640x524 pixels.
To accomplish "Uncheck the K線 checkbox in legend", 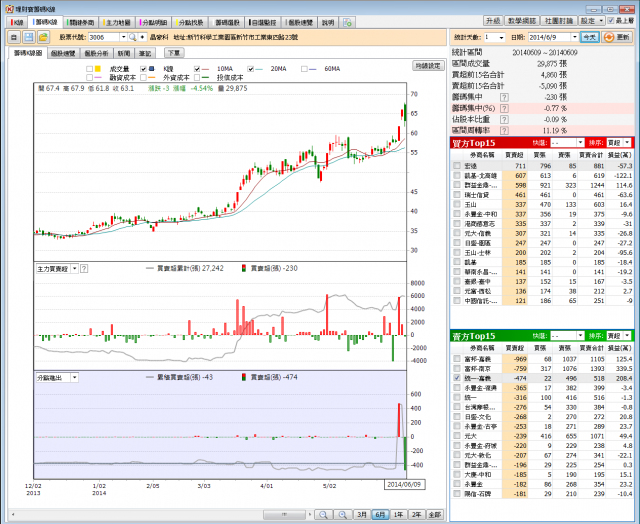I will click(x=143, y=69).
